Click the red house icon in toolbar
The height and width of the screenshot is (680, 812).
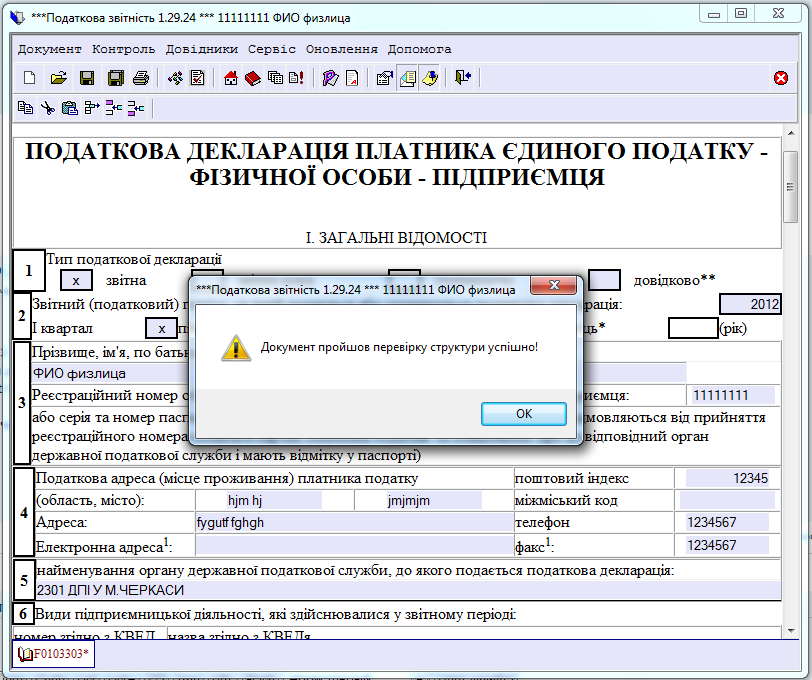point(231,78)
